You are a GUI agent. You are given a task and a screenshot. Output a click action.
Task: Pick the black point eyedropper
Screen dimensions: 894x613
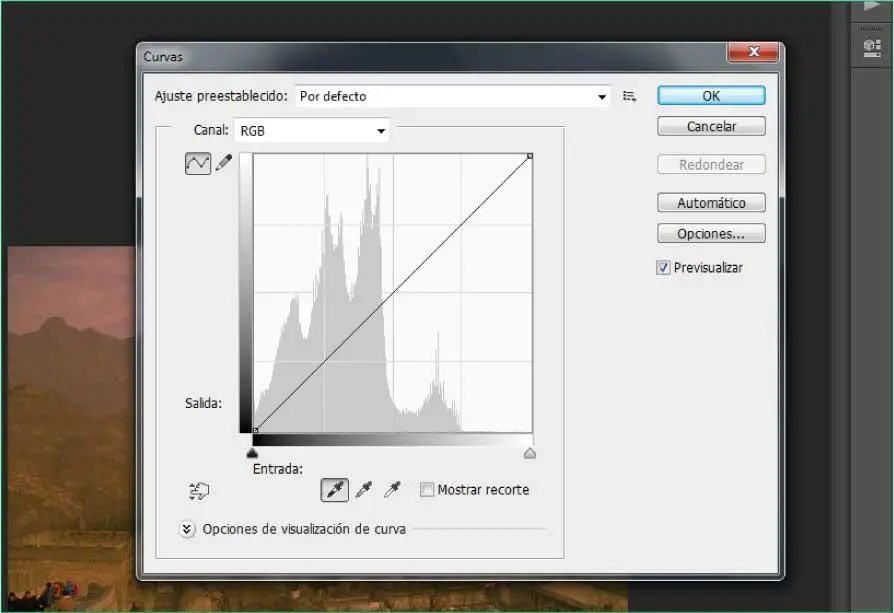(x=334, y=490)
